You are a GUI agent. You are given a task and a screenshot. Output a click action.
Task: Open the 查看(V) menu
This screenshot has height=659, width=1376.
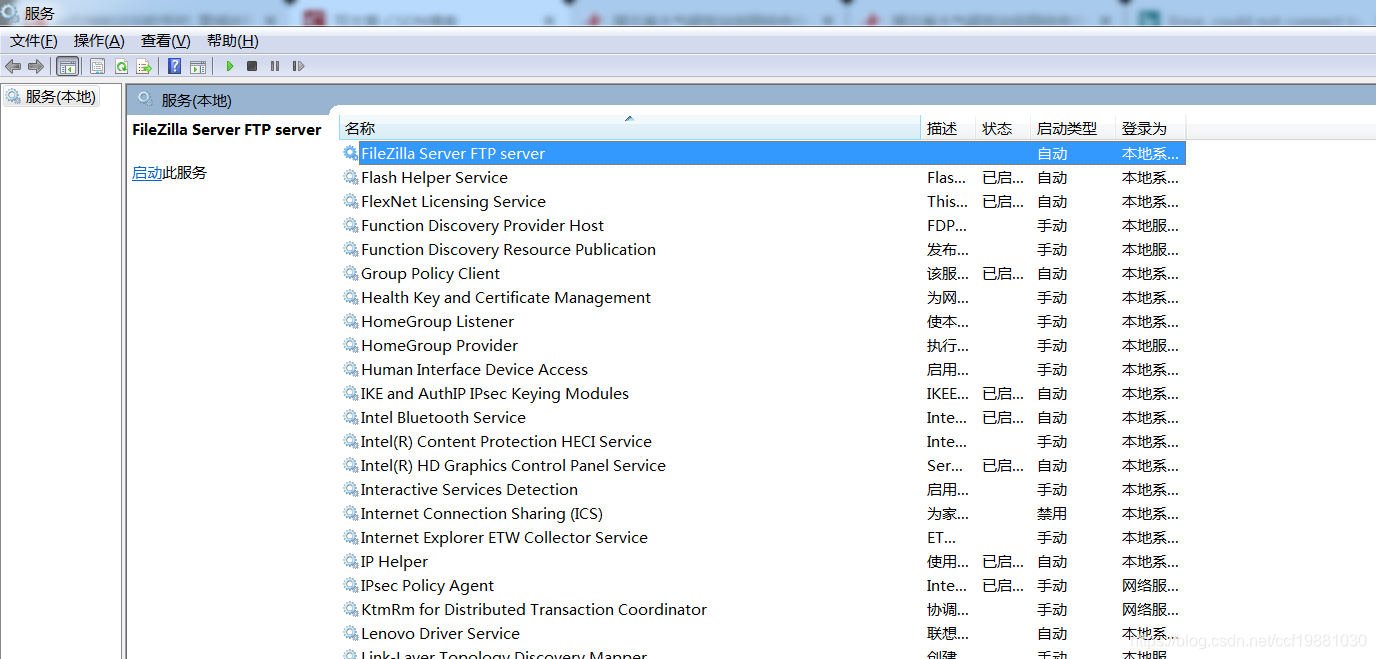[x=165, y=40]
